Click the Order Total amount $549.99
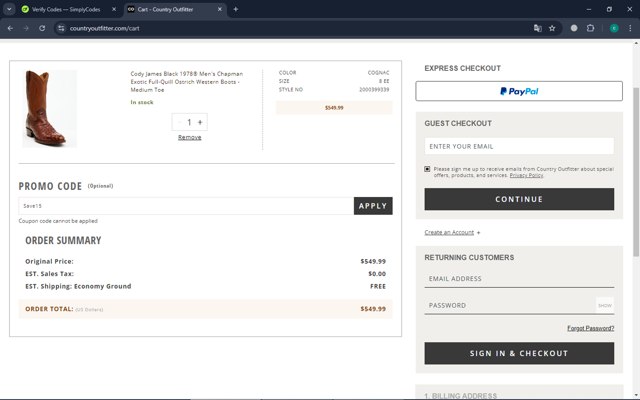The width and height of the screenshot is (640, 400). click(x=373, y=309)
